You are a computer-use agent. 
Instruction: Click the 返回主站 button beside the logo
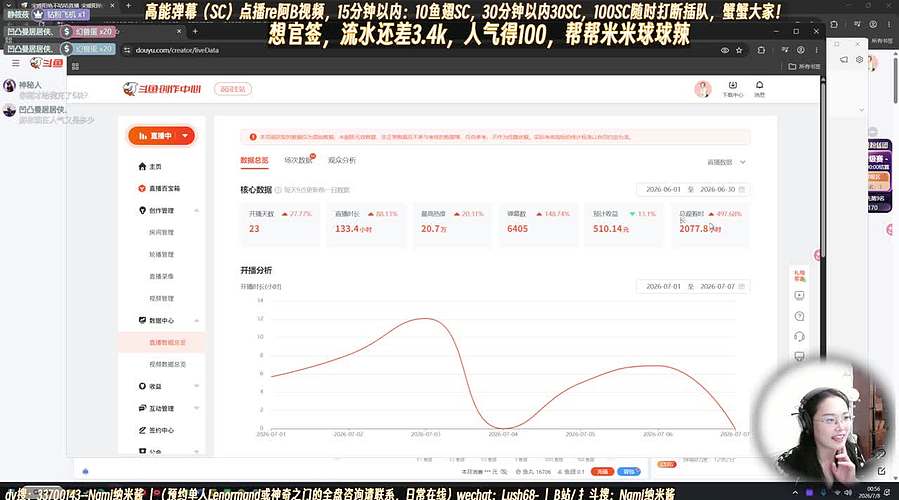pyautogui.click(x=233, y=89)
